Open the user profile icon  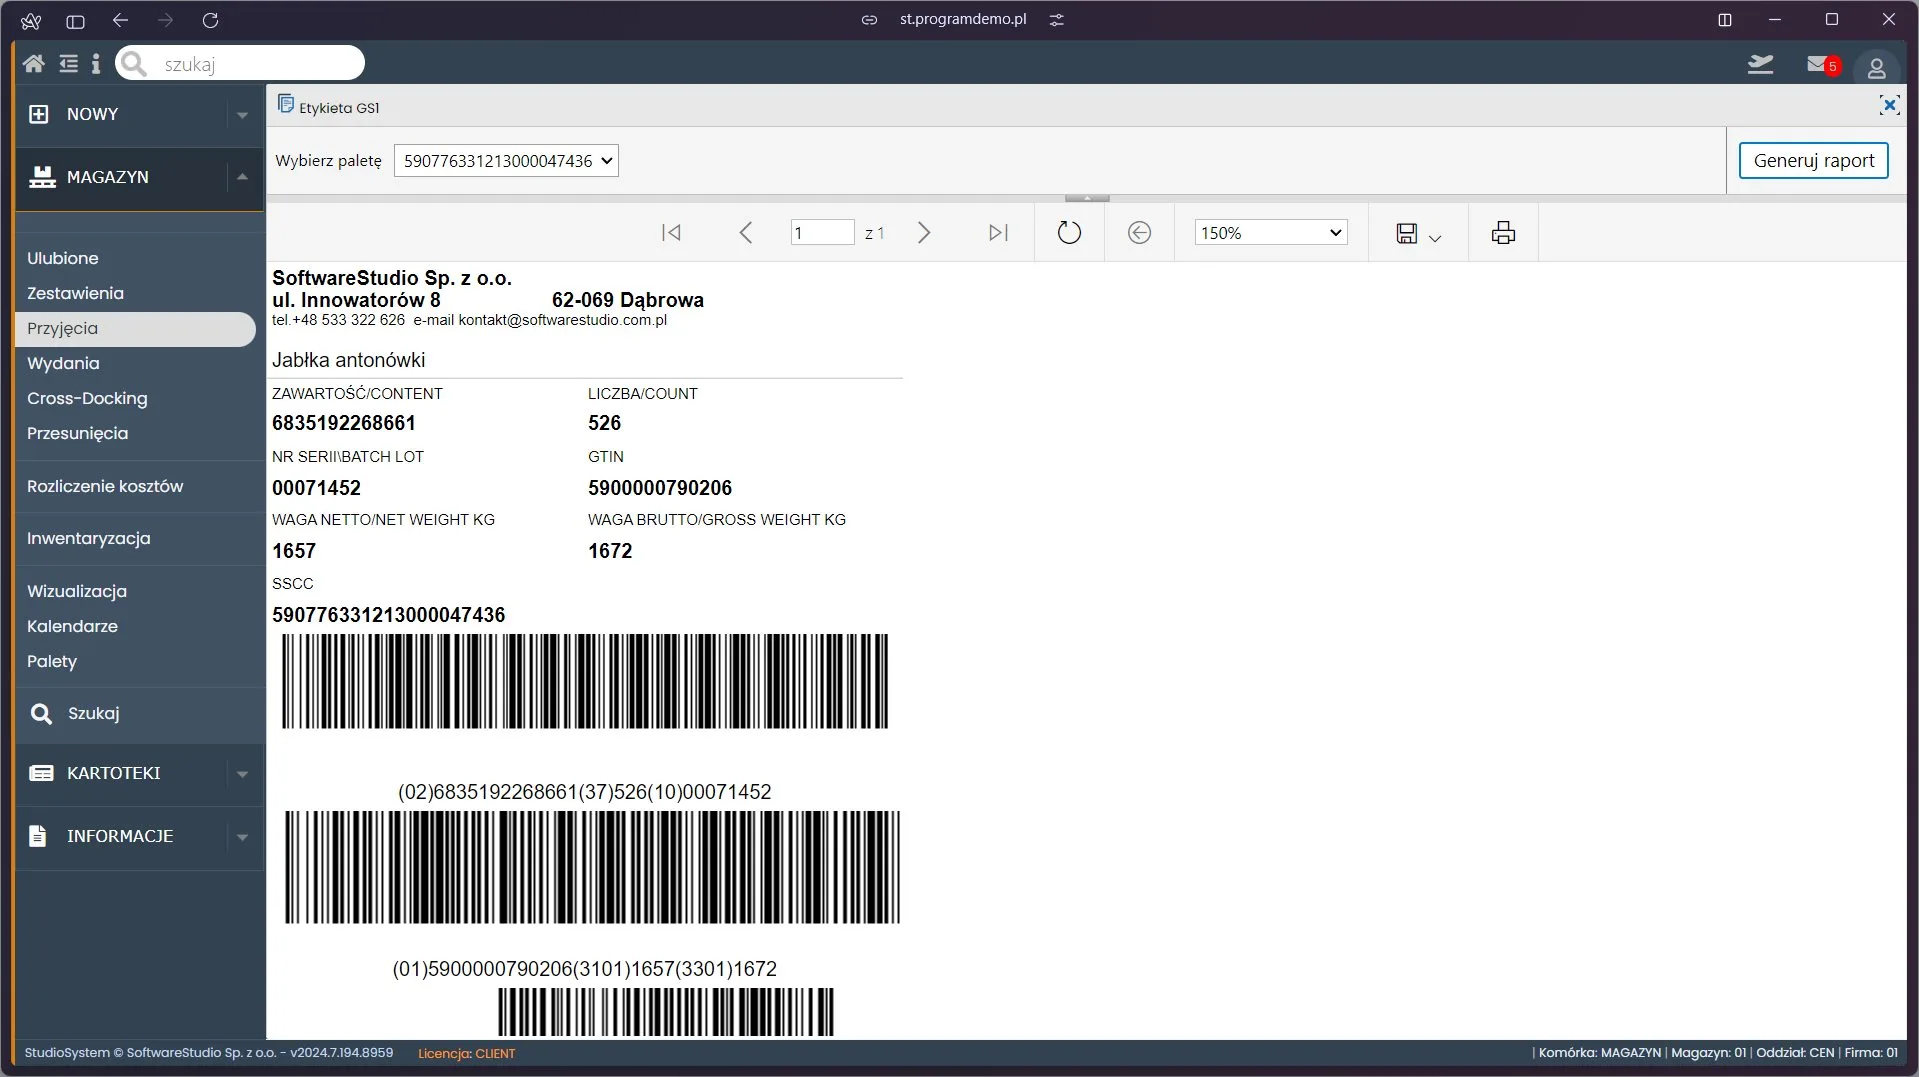[x=1876, y=68]
